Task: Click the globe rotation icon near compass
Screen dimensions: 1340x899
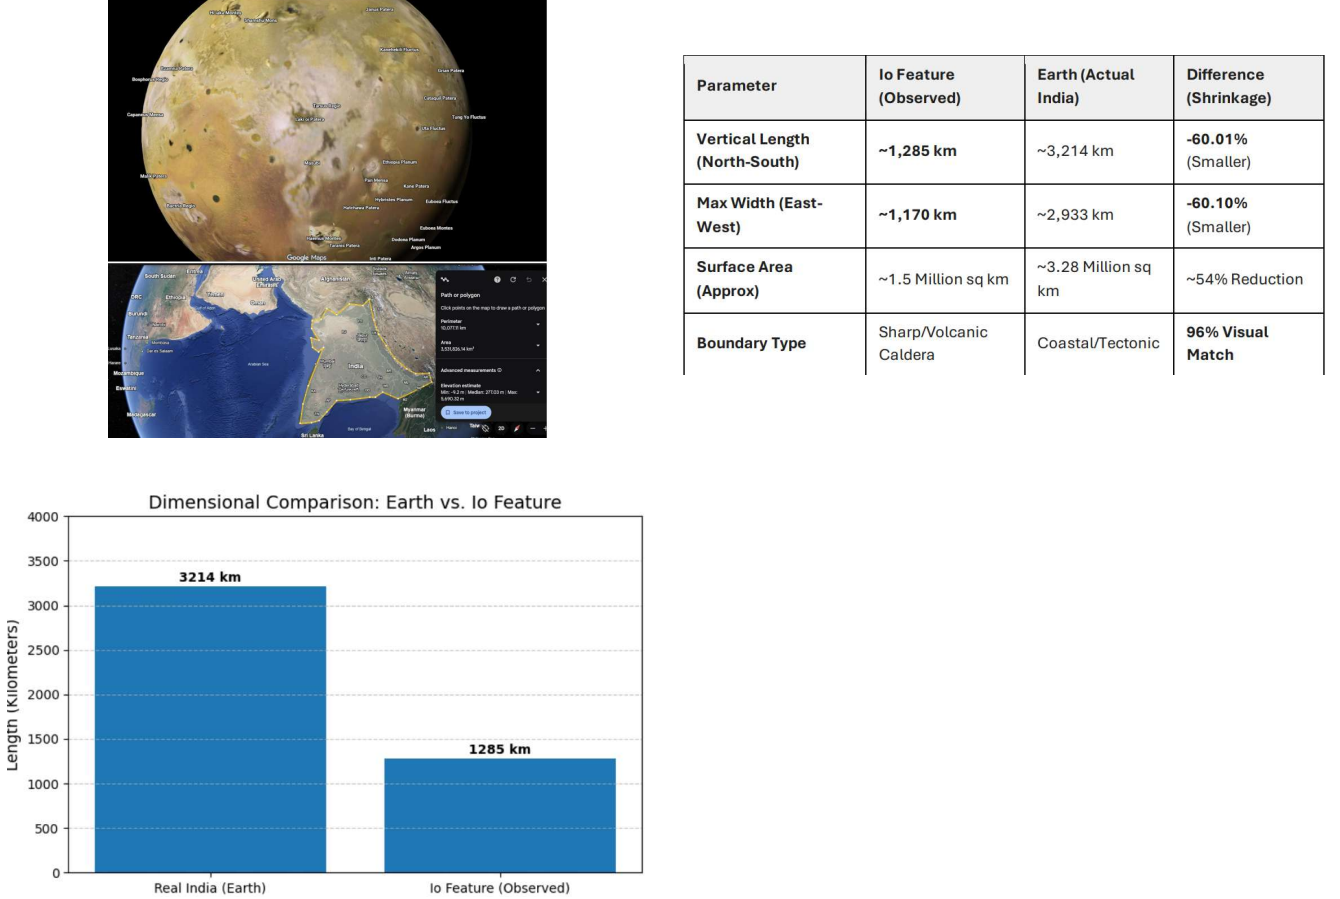Action: pos(486,428)
